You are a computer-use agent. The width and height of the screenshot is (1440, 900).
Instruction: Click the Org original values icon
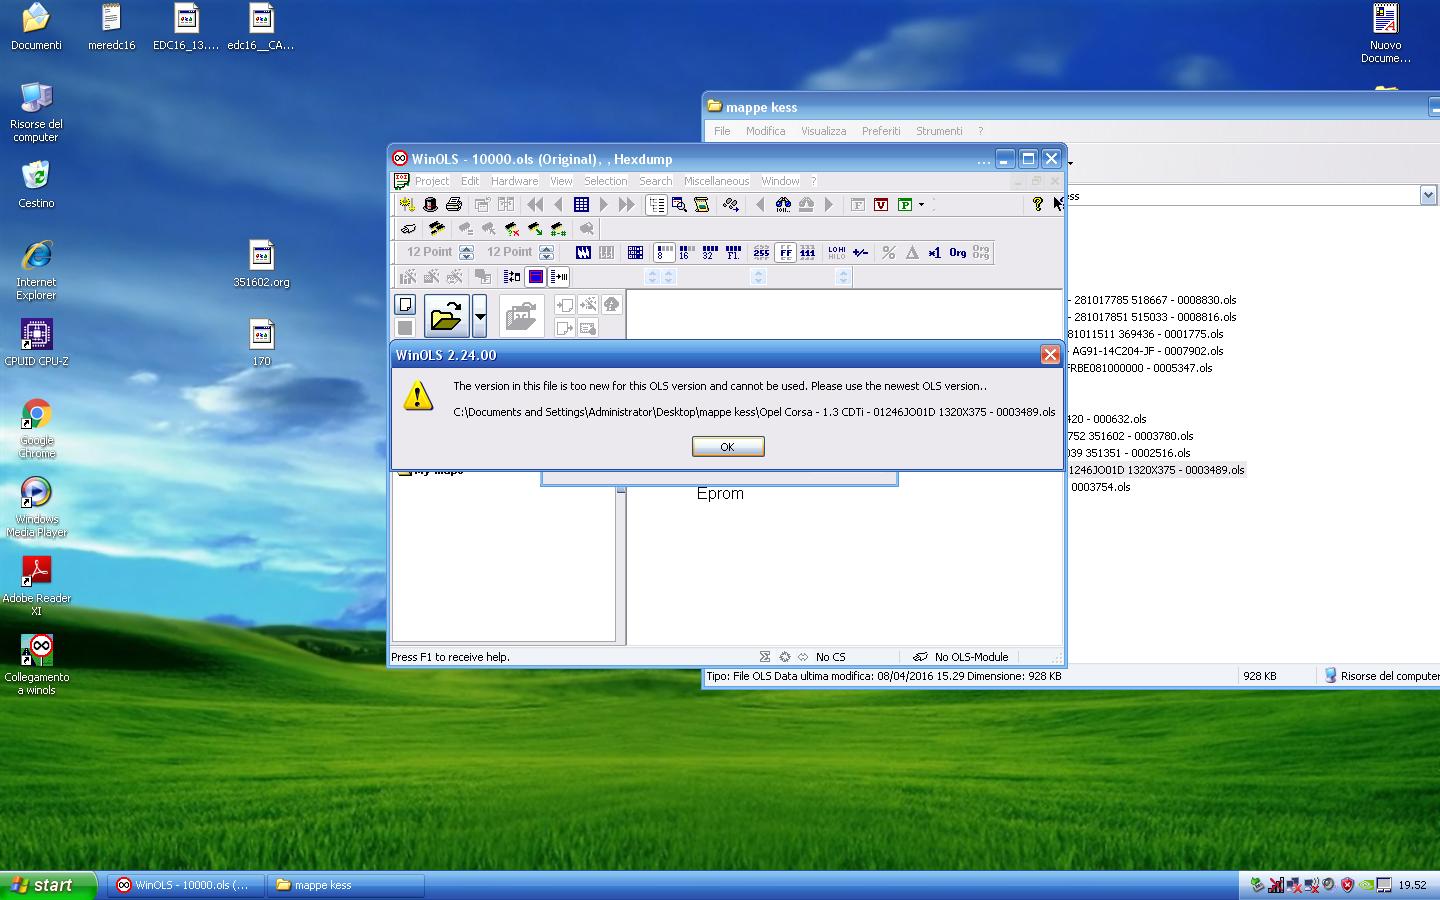click(x=957, y=253)
